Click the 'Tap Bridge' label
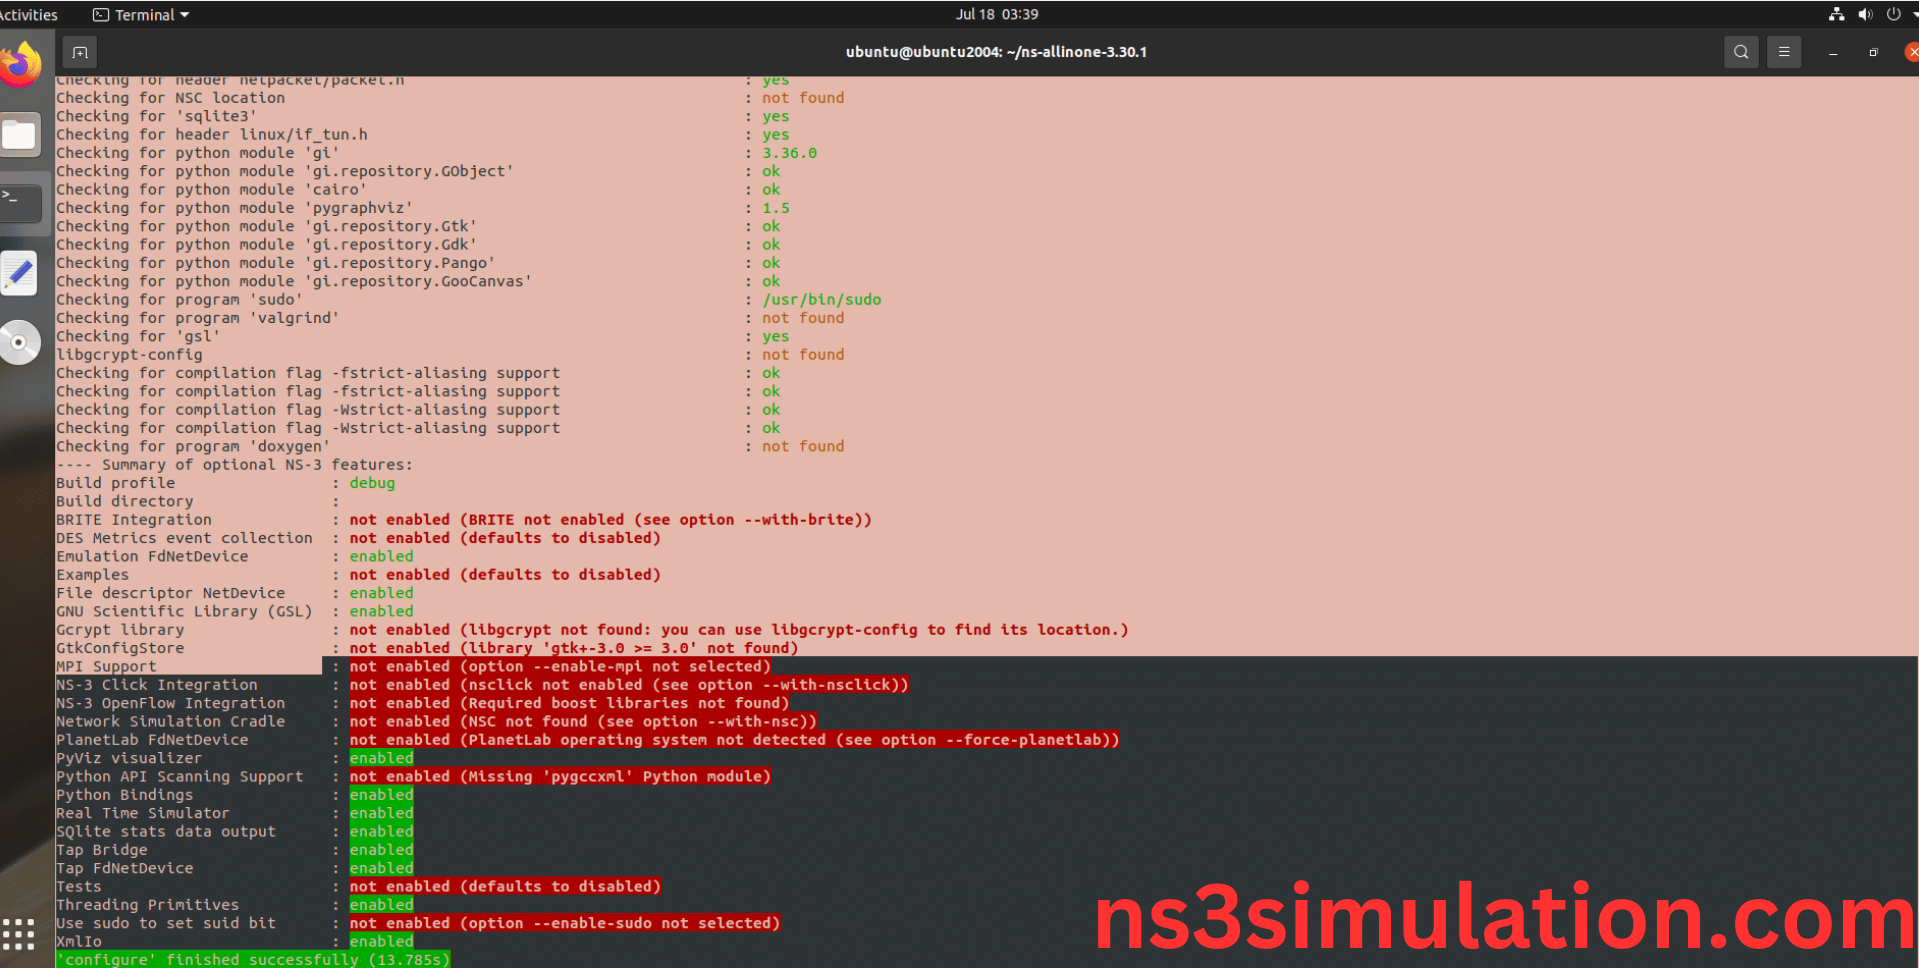 click(x=102, y=850)
